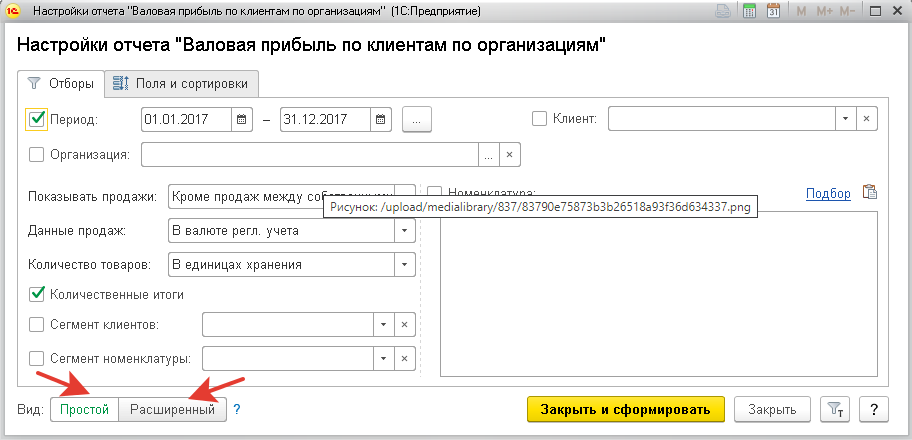
Task: Expand the Данные продаж dropdown
Action: tap(405, 231)
